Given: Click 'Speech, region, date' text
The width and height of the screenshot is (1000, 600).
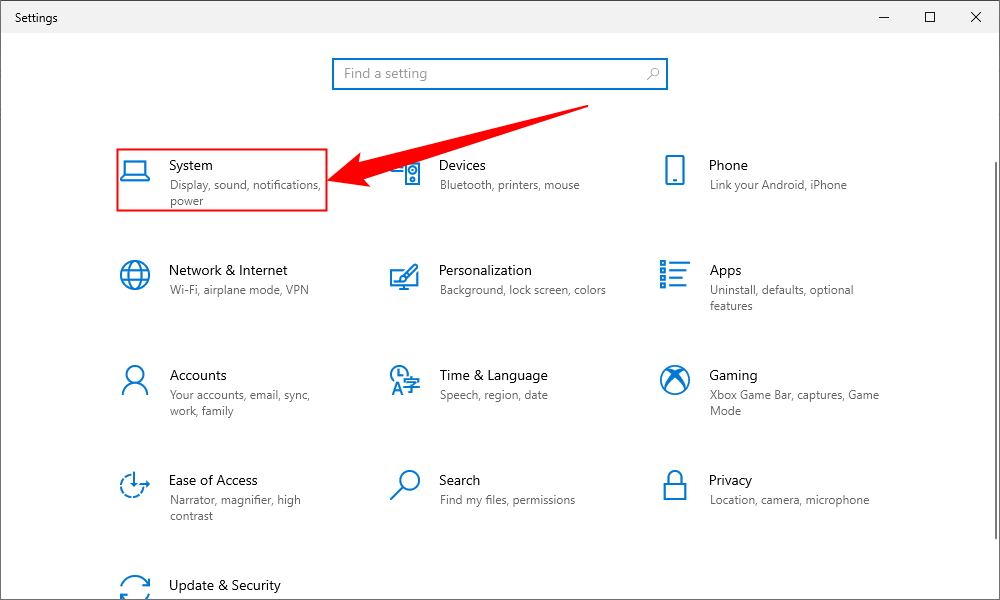Looking at the screenshot, I should 494,395.
